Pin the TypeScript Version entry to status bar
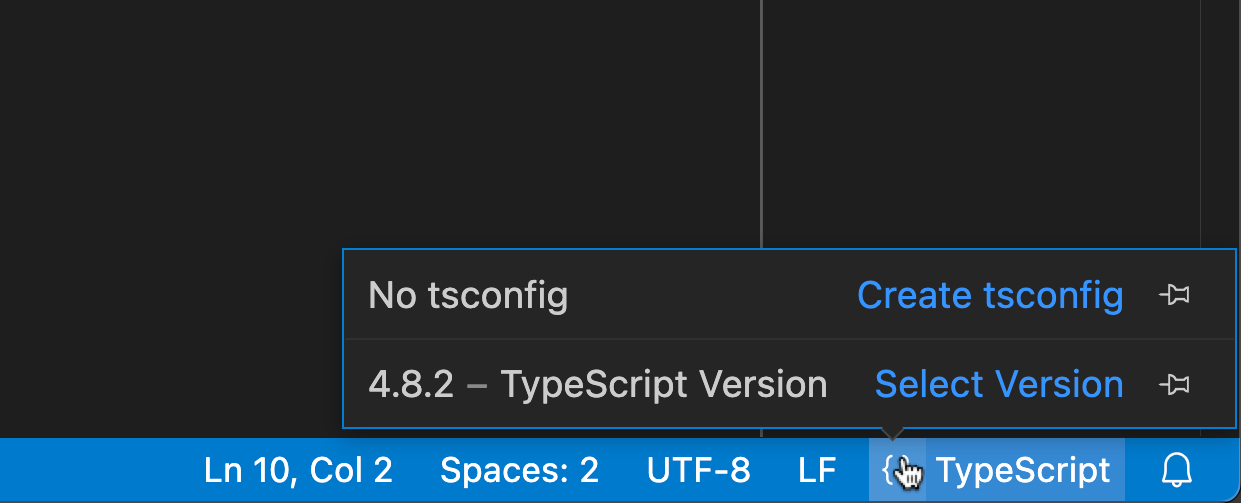The width and height of the screenshot is (1241, 503). (x=1174, y=384)
